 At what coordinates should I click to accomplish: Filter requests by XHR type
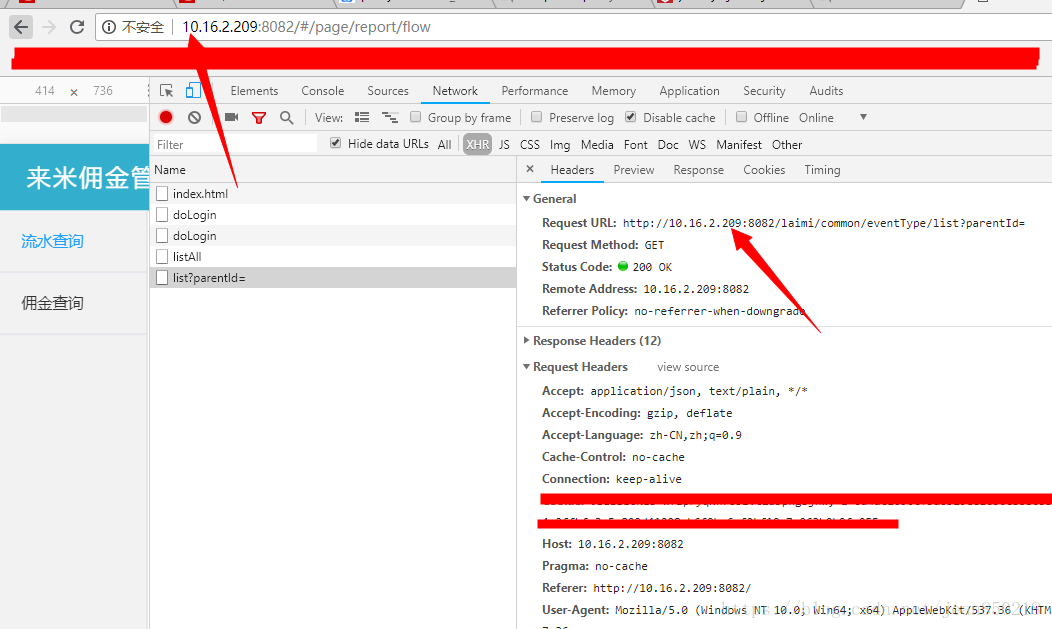pos(478,144)
